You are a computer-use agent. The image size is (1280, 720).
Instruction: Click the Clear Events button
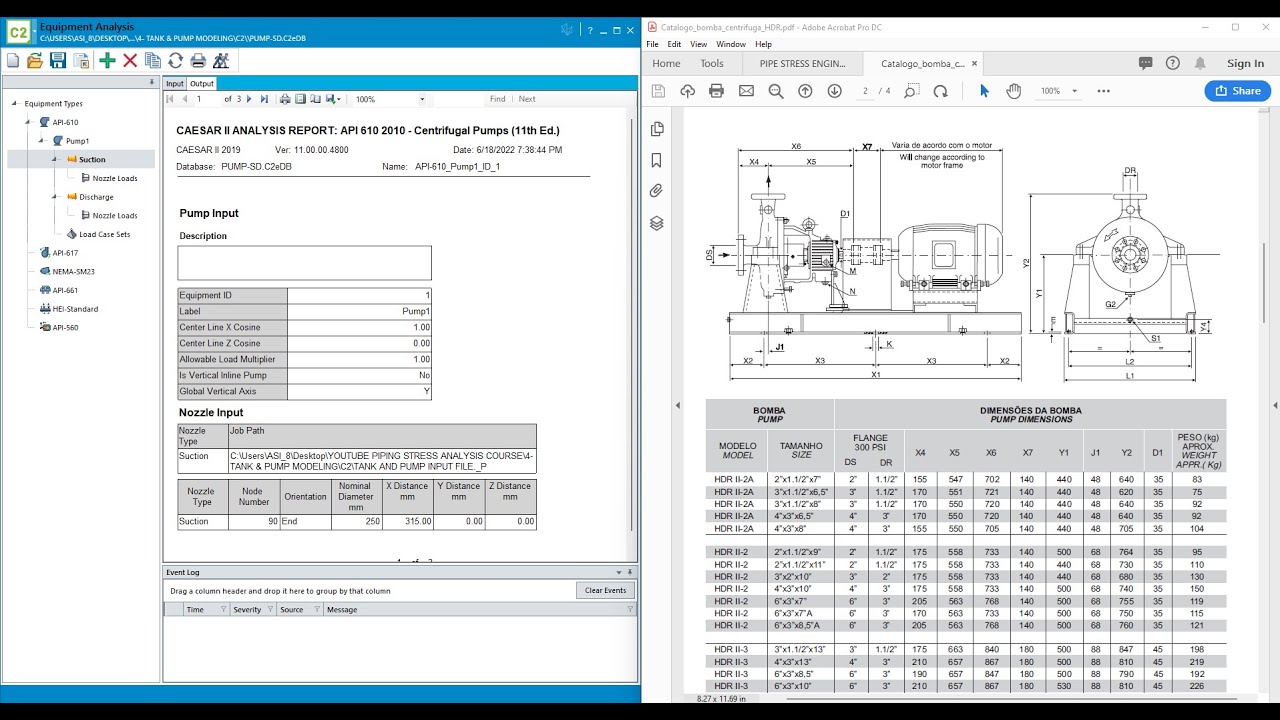tap(605, 590)
